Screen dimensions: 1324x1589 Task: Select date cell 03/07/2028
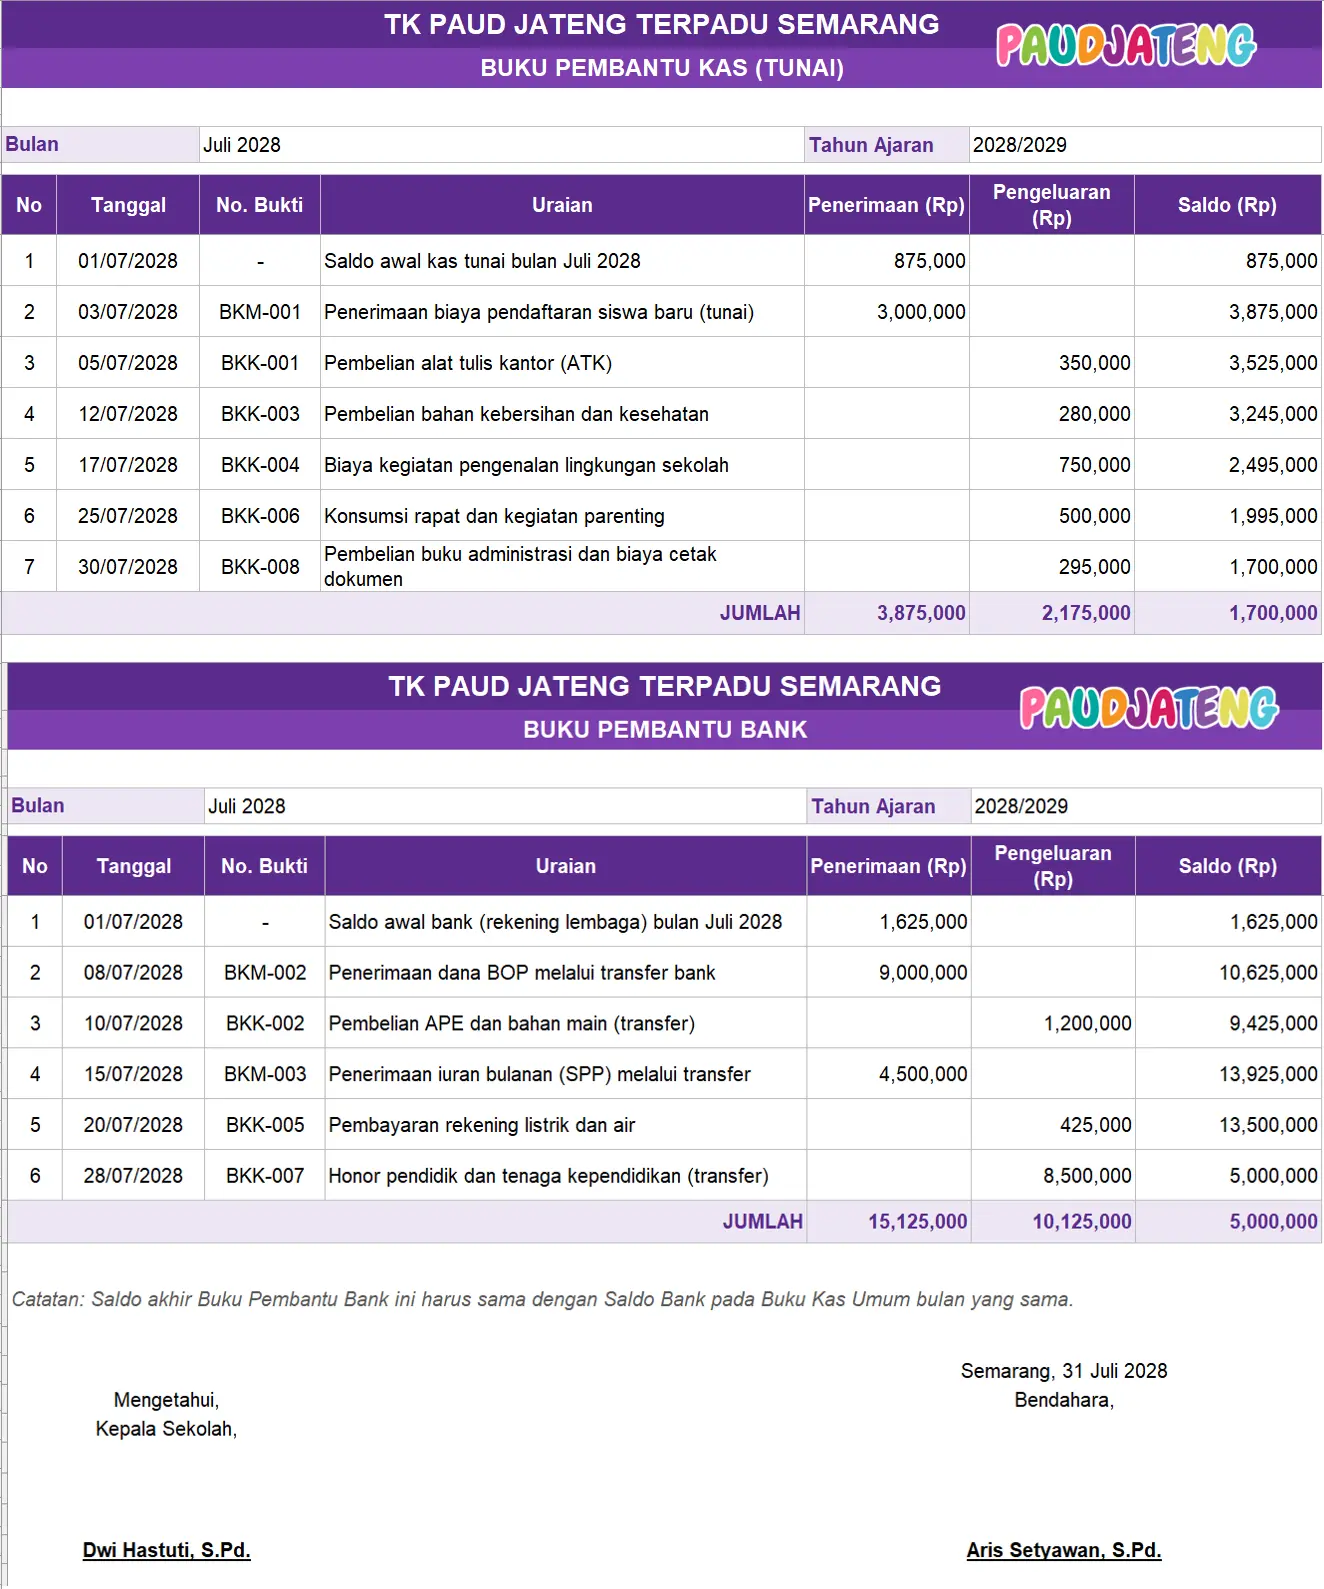tap(128, 312)
